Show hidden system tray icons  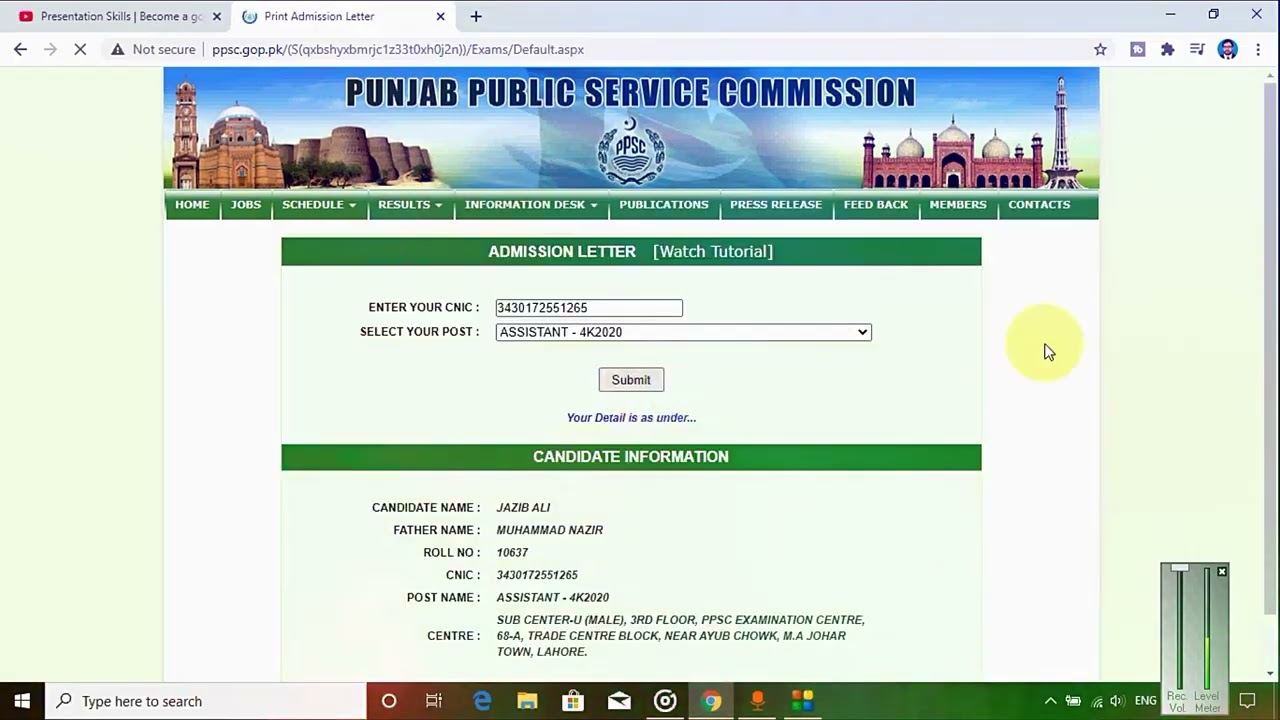pyautogui.click(x=1050, y=701)
